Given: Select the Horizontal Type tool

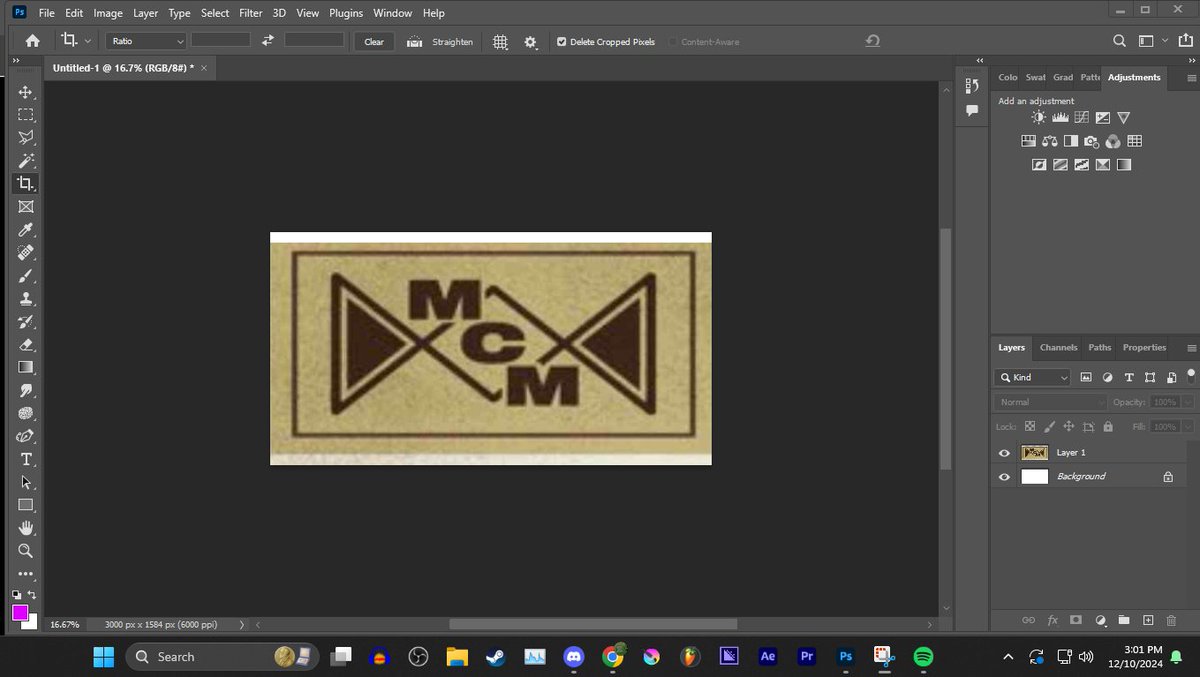Looking at the screenshot, I should pos(26,459).
